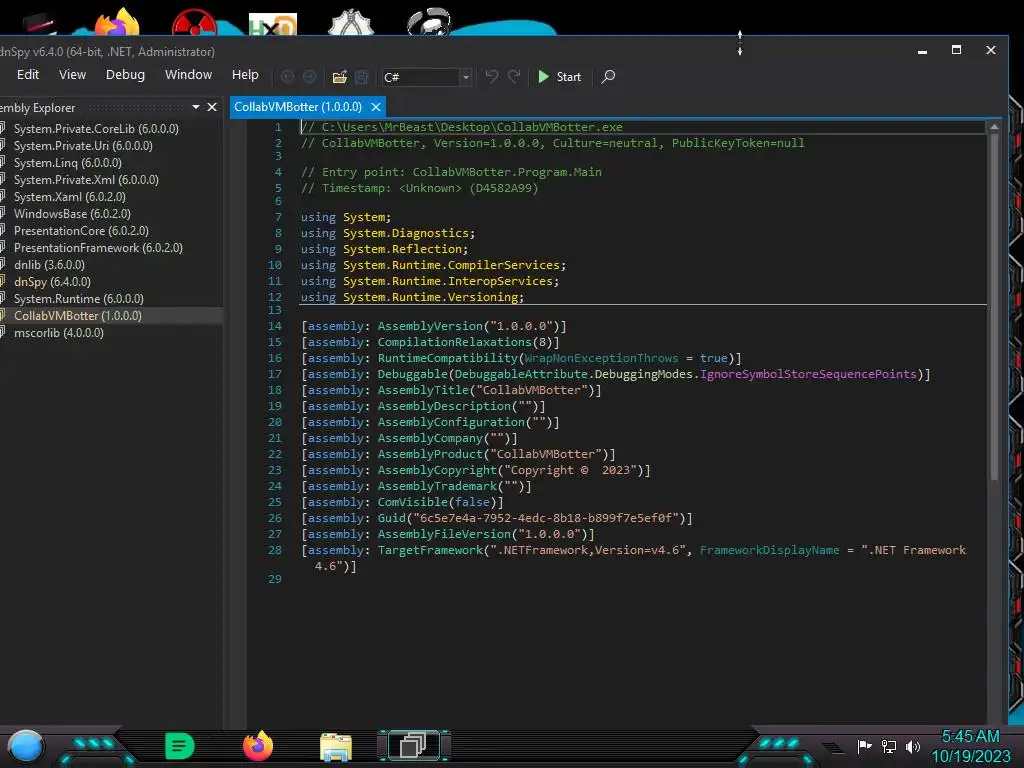
Task: Open File Explorer from the taskbar
Action: [x=336, y=746]
